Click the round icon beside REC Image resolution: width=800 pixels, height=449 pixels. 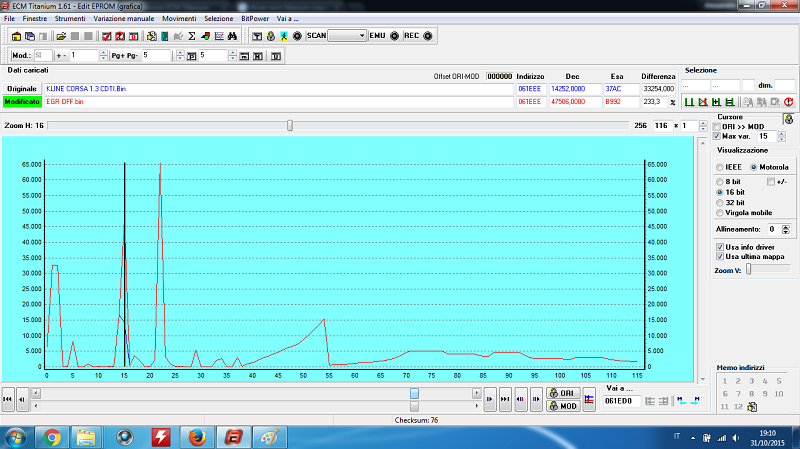(428, 35)
